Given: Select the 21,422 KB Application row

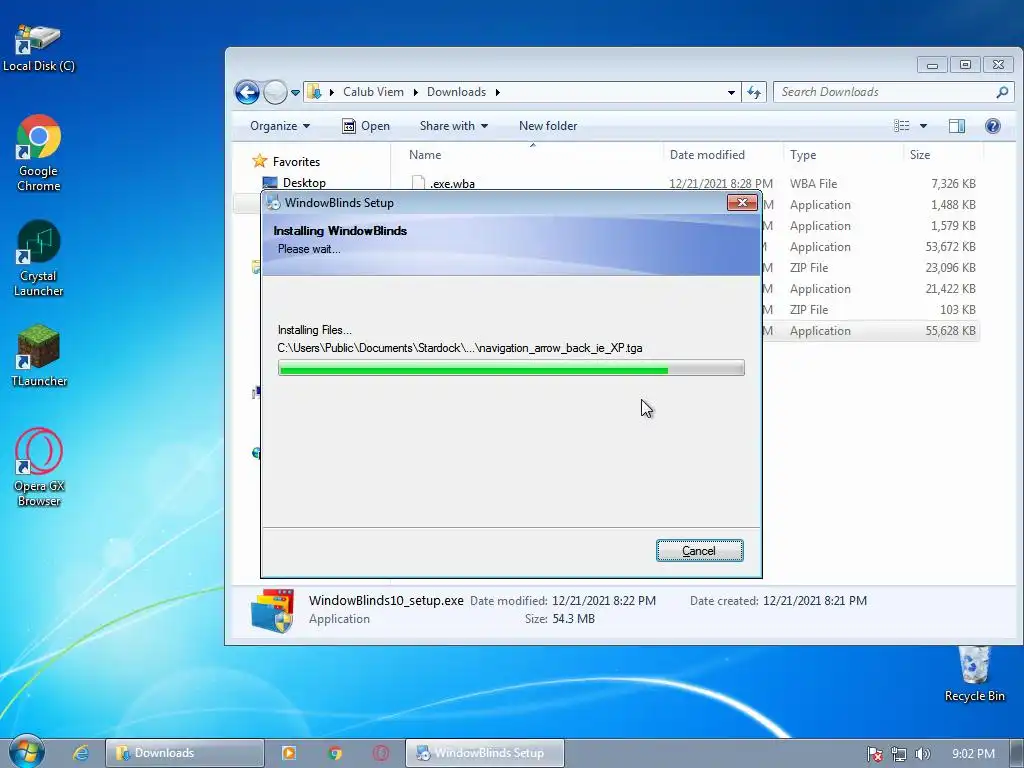Looking at the screenshot, I should [870, 289].
